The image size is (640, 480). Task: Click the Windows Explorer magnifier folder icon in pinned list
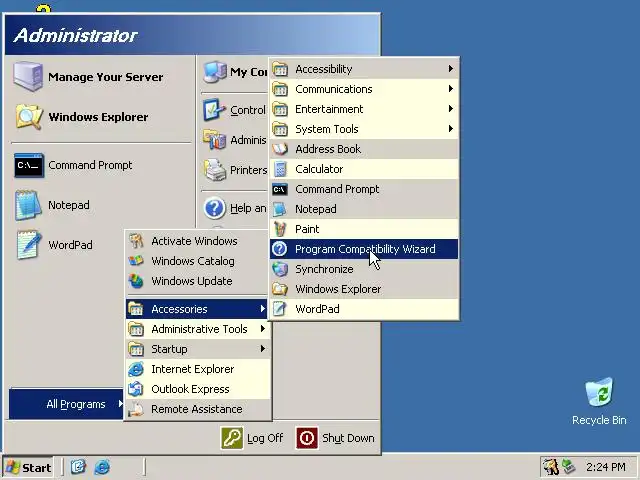(28, 117)
